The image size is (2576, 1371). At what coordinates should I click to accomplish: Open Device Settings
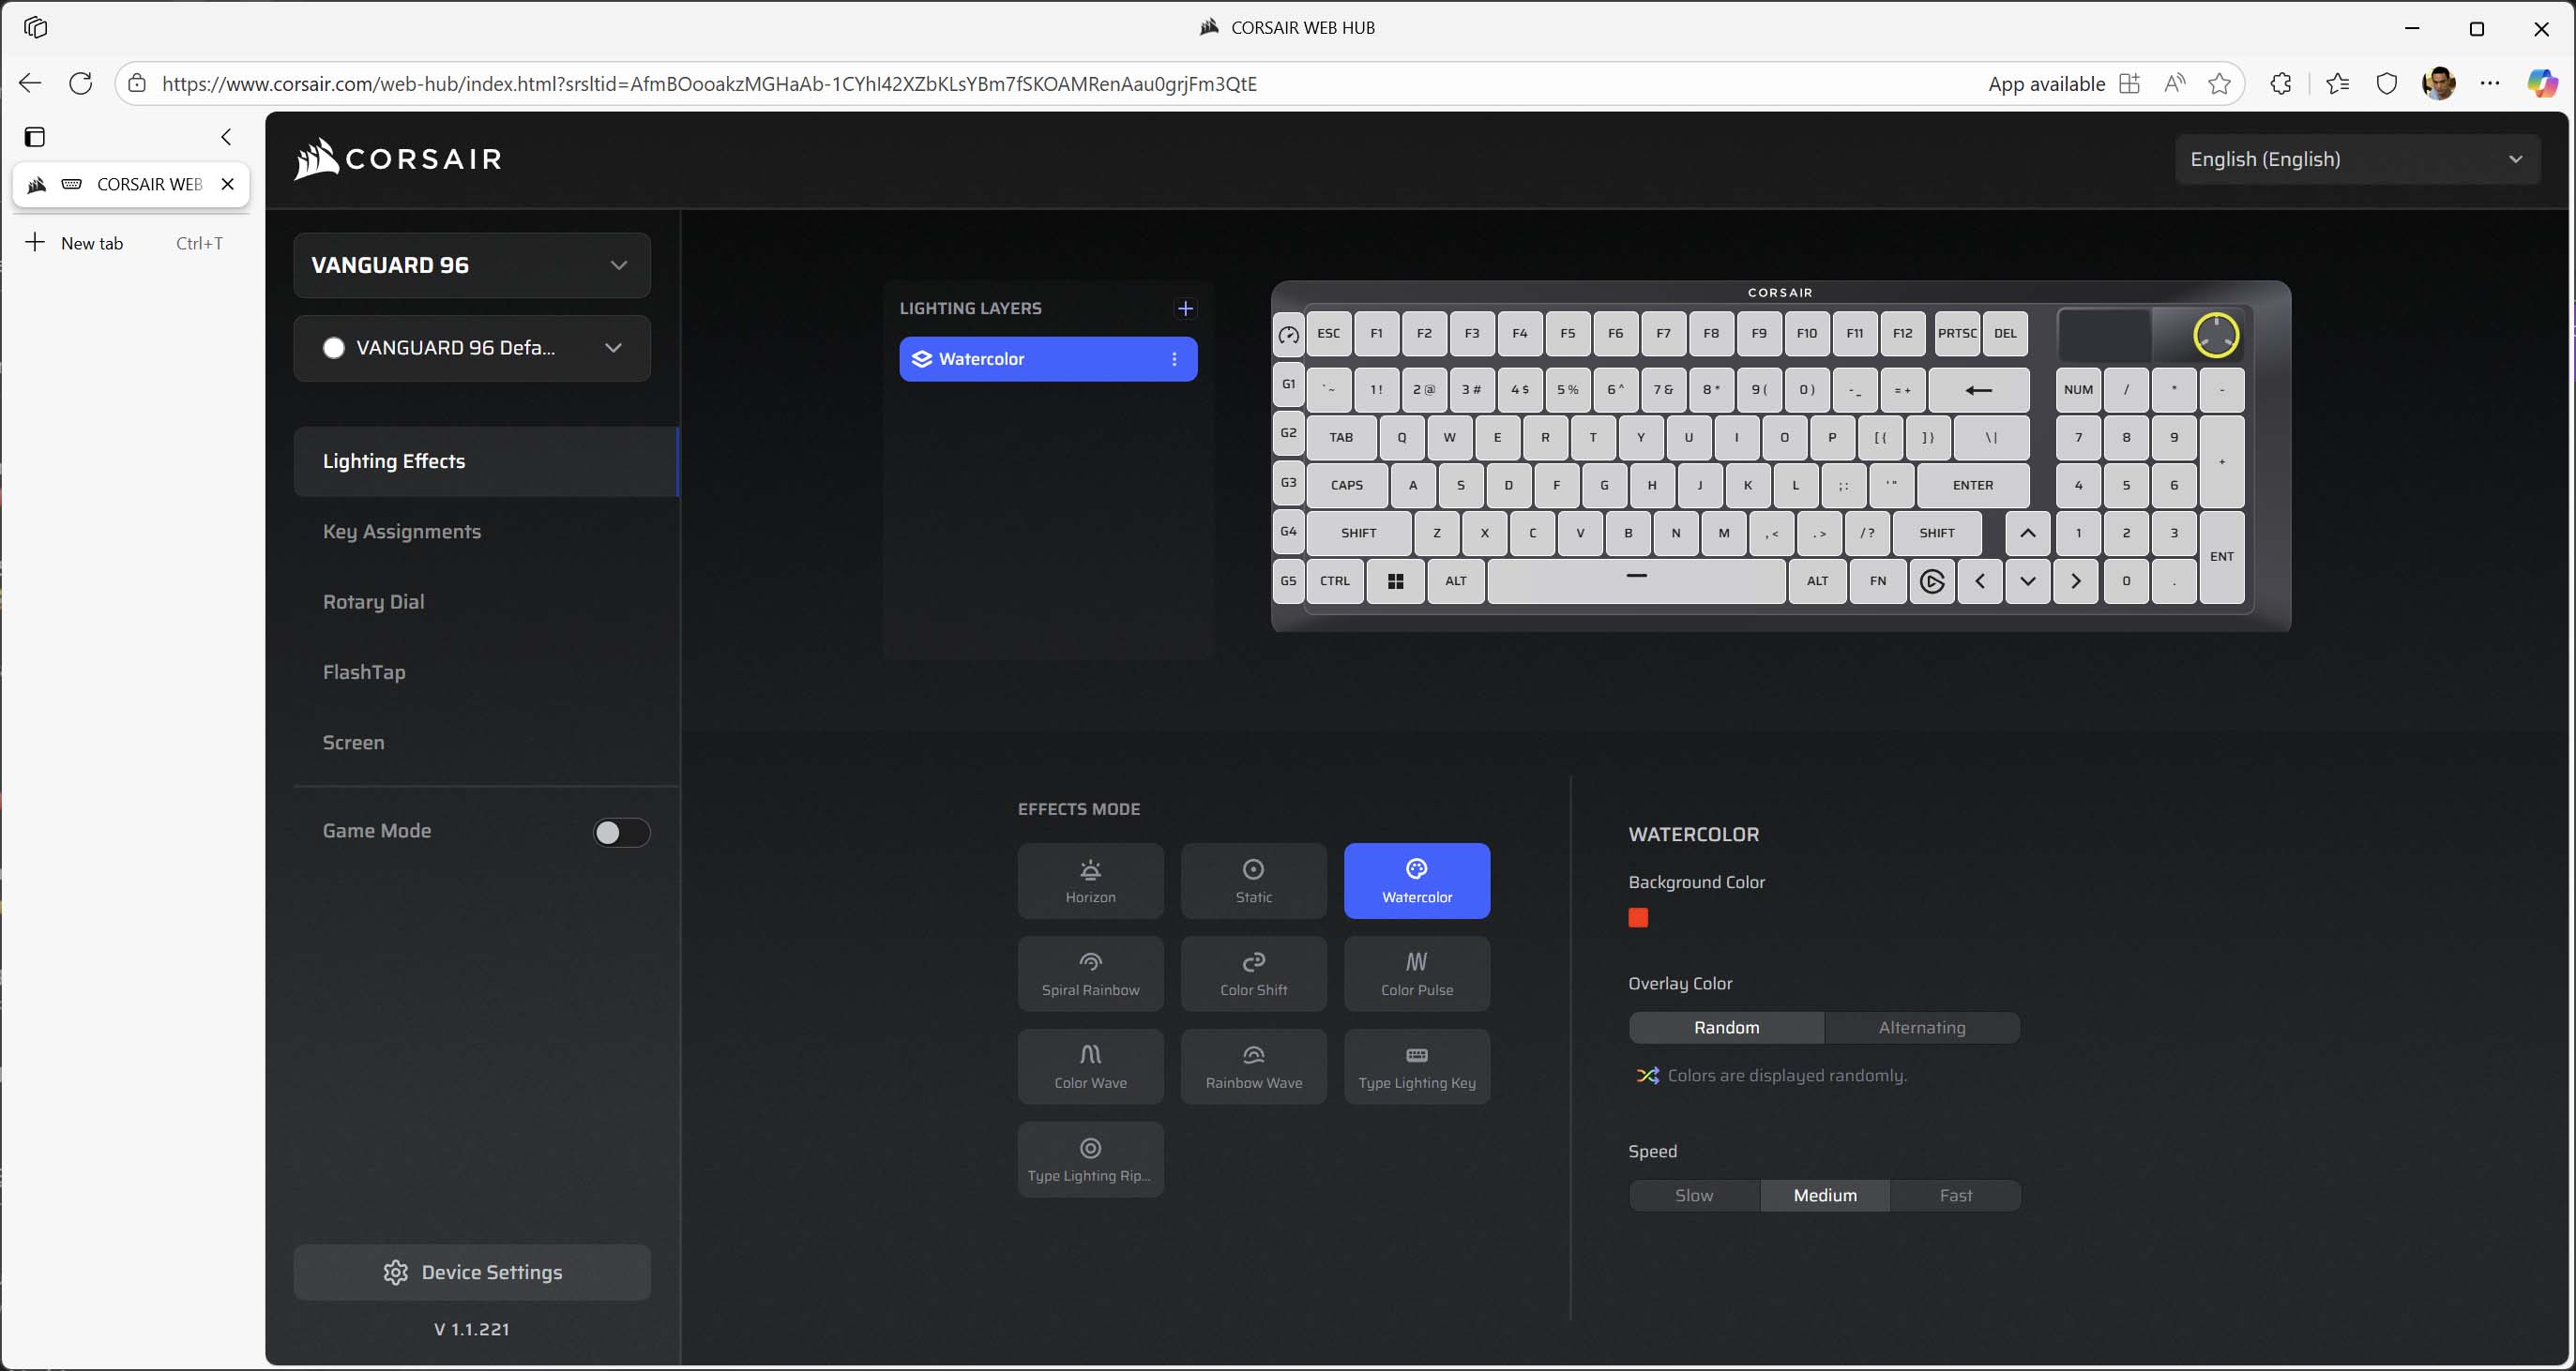pyautogui.click(x=472, y=1271)
